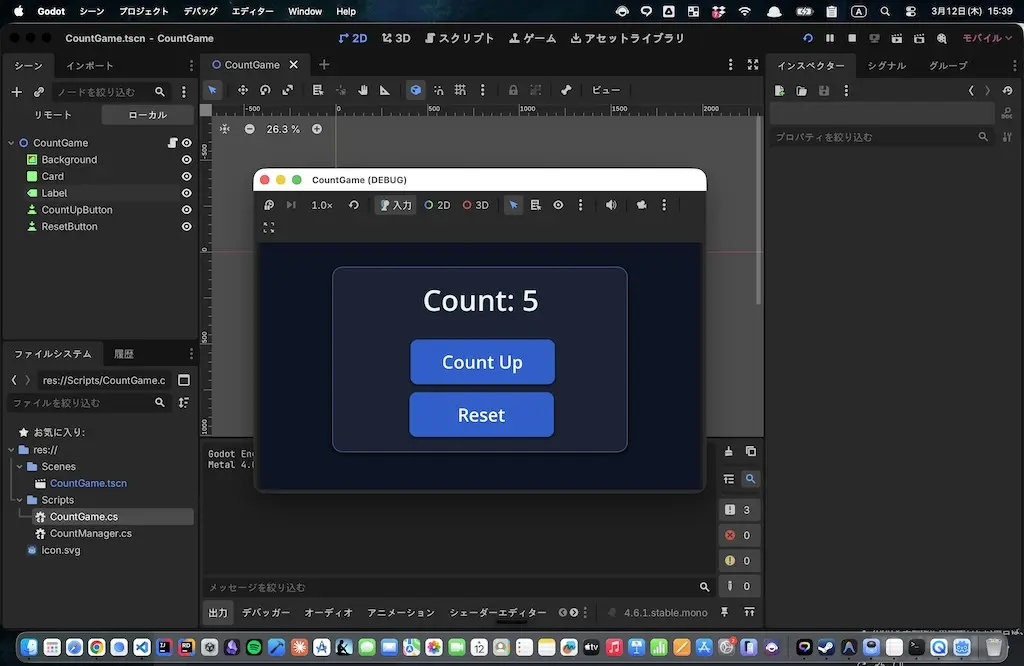
Task: Switch to the シグナル tab
Action: pos(886,66)
